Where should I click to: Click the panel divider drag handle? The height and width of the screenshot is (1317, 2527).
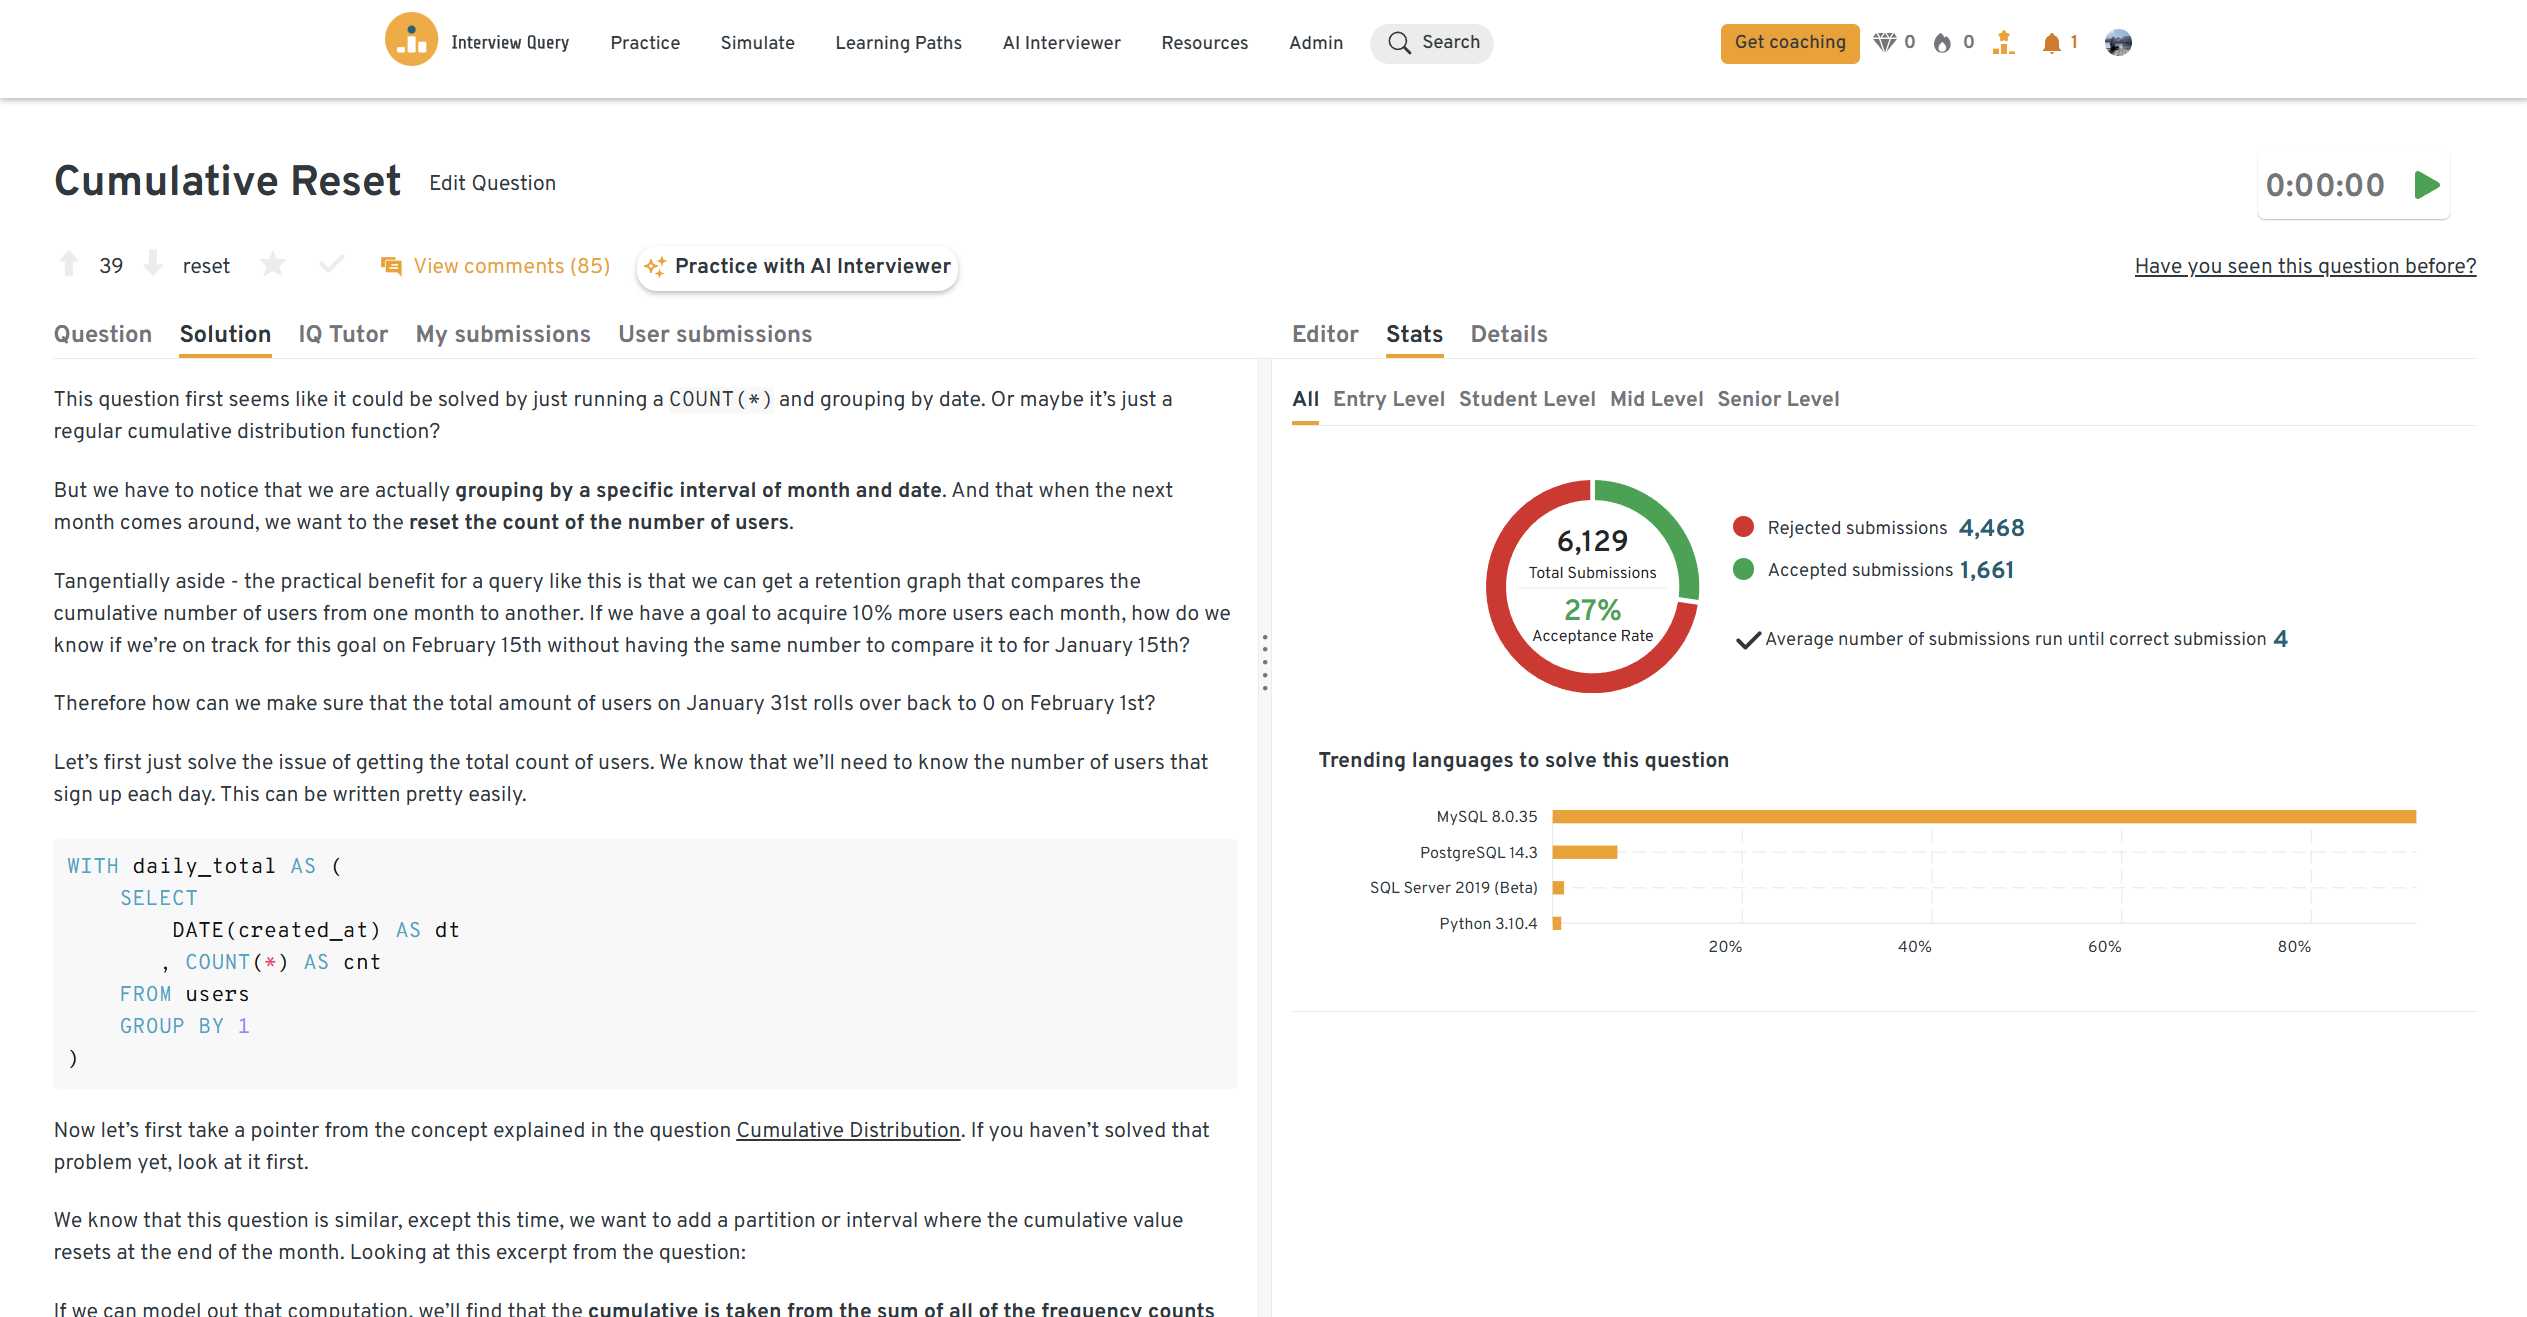[1265, 662]
